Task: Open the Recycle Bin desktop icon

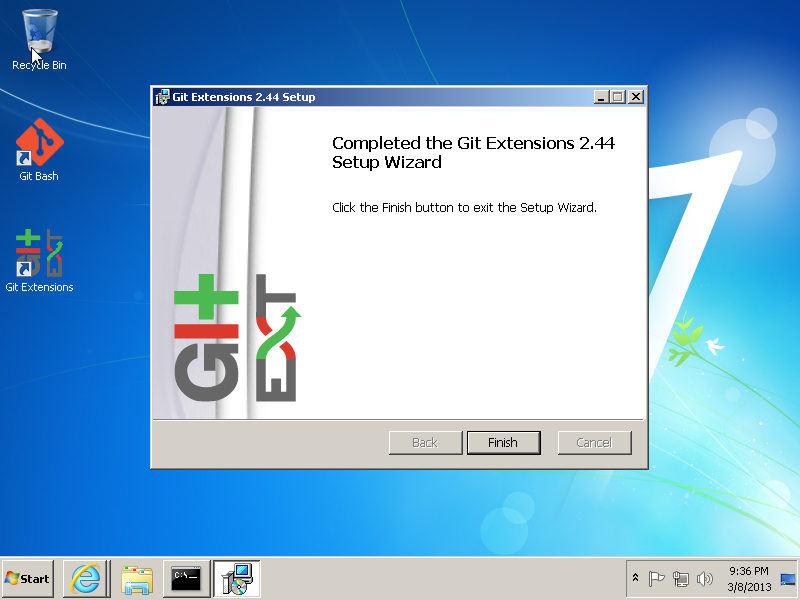Action: coord(39,40)
